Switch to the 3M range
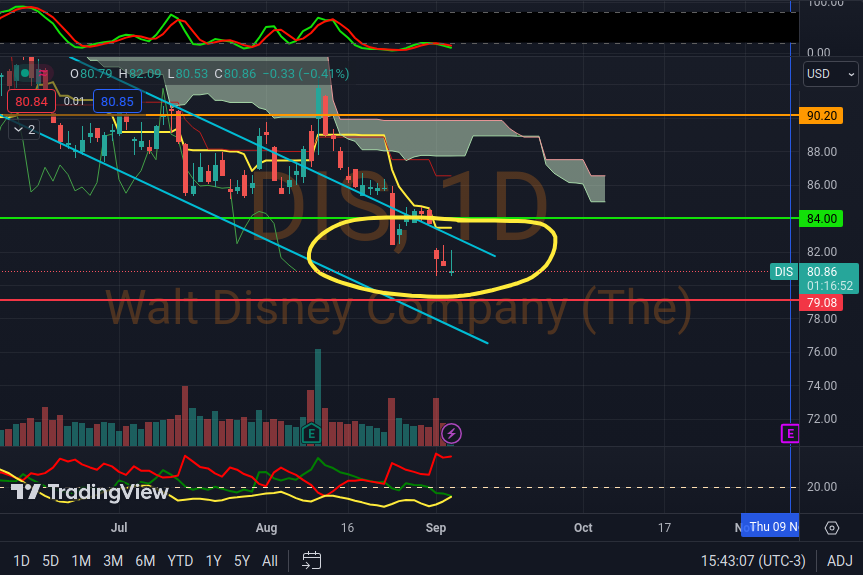863x575 pixels. pyautogui.click(x=113, y=561)
